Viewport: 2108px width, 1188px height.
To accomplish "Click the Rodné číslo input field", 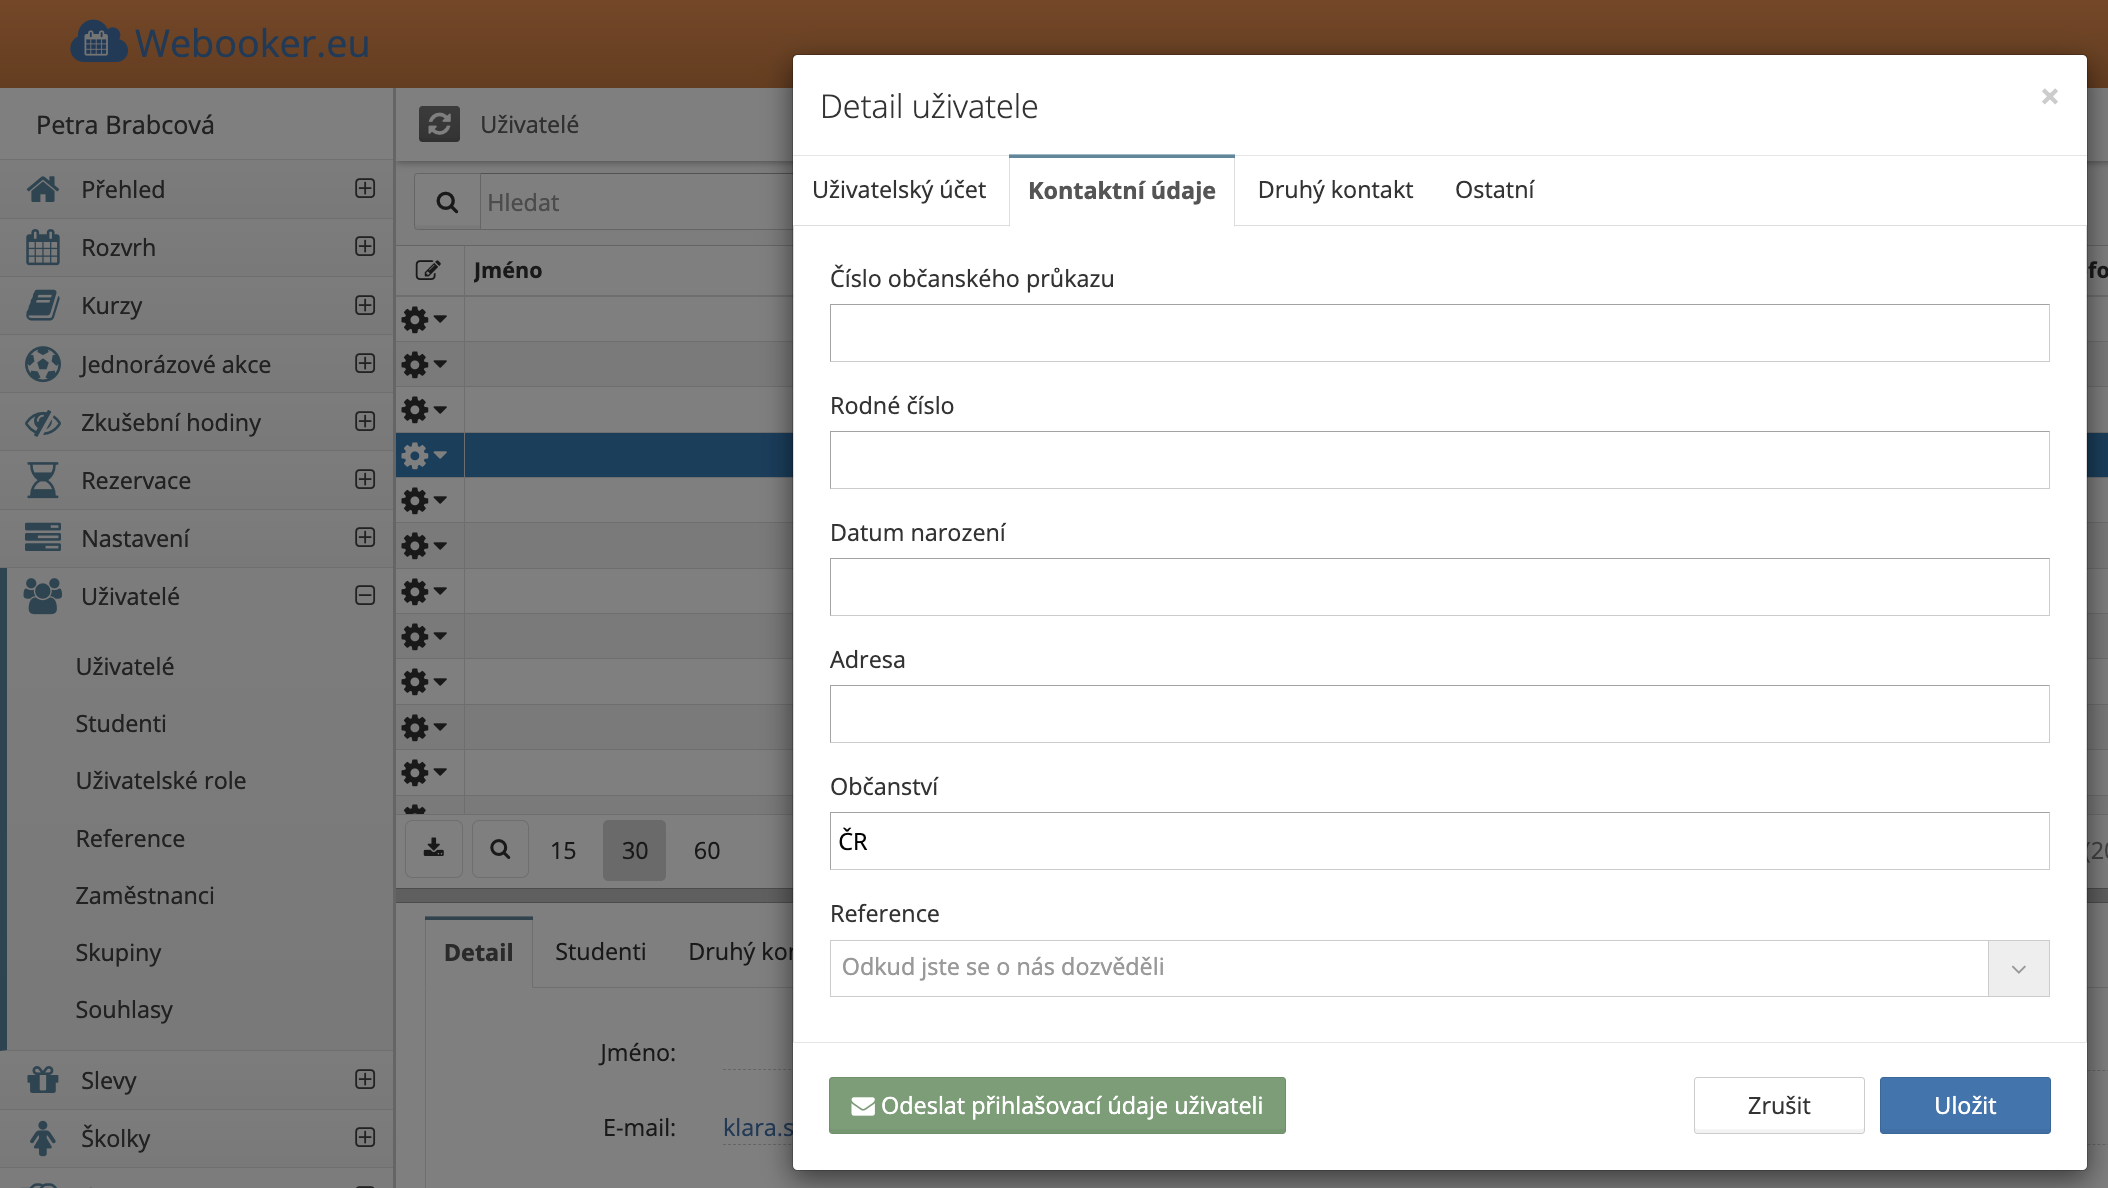I will tap(1439, 460).
